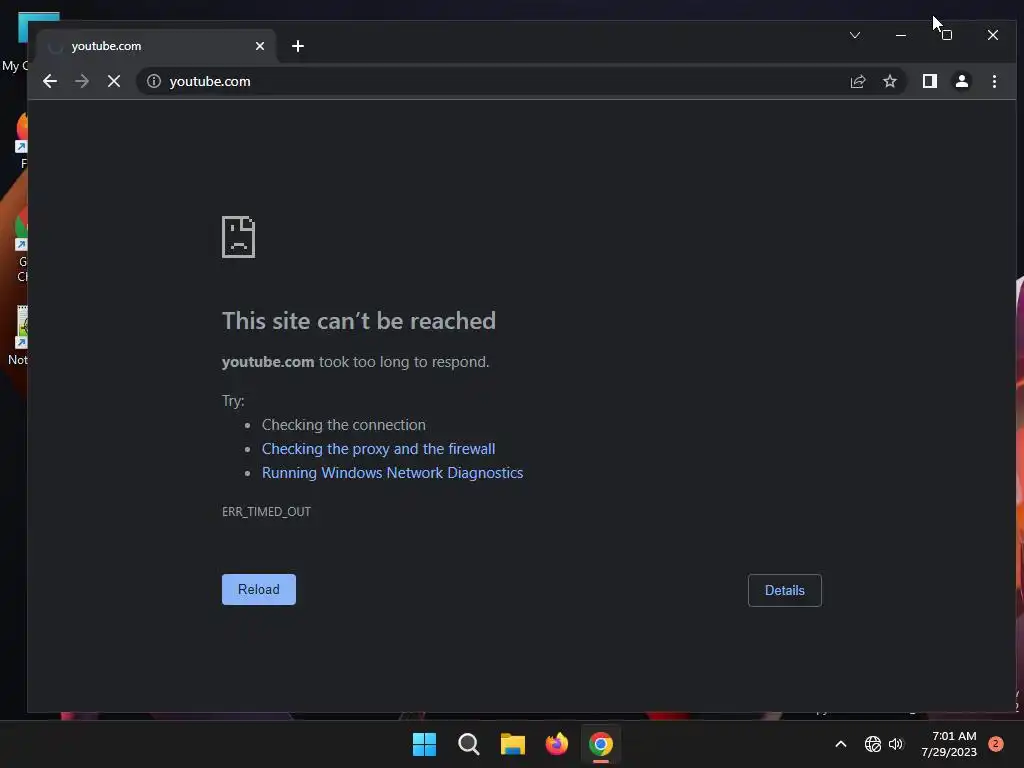Open notifications badge showing 2
Viewport: 1024px width, 768px height.
tap(995, 744)
